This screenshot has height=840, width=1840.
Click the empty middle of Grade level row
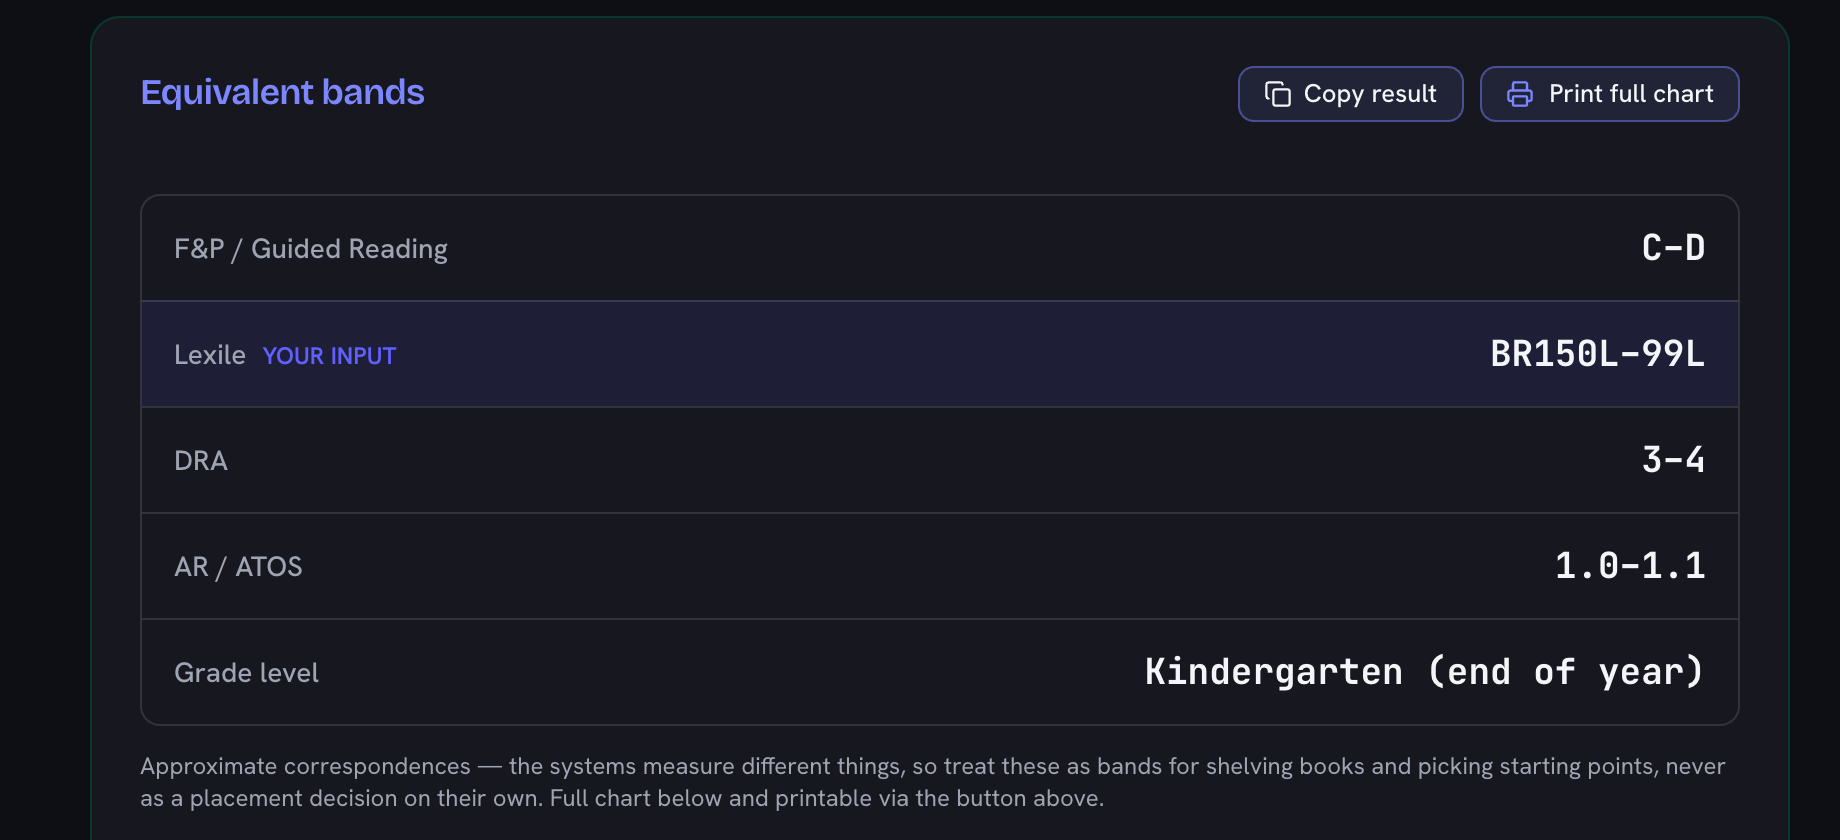[x=730, y=672]
